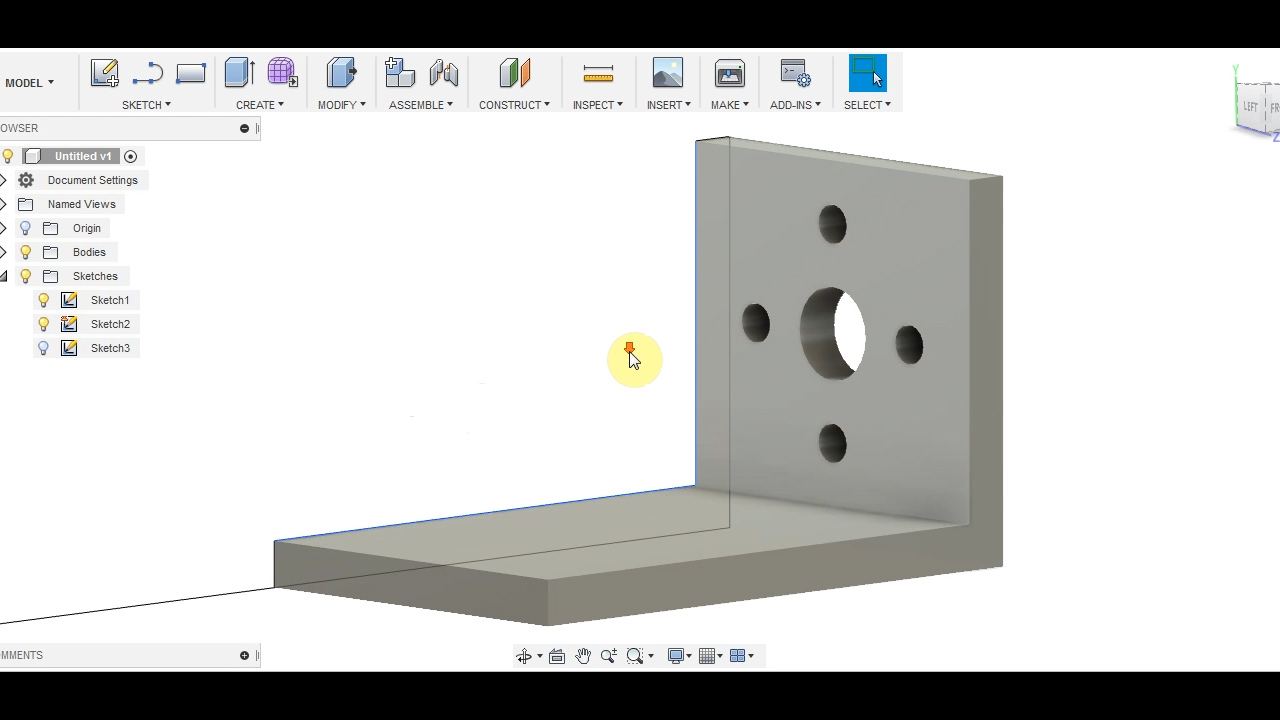Activate the Extrude tool icon
Viewport: 1280px width, 720px height.
coord(240,73)
